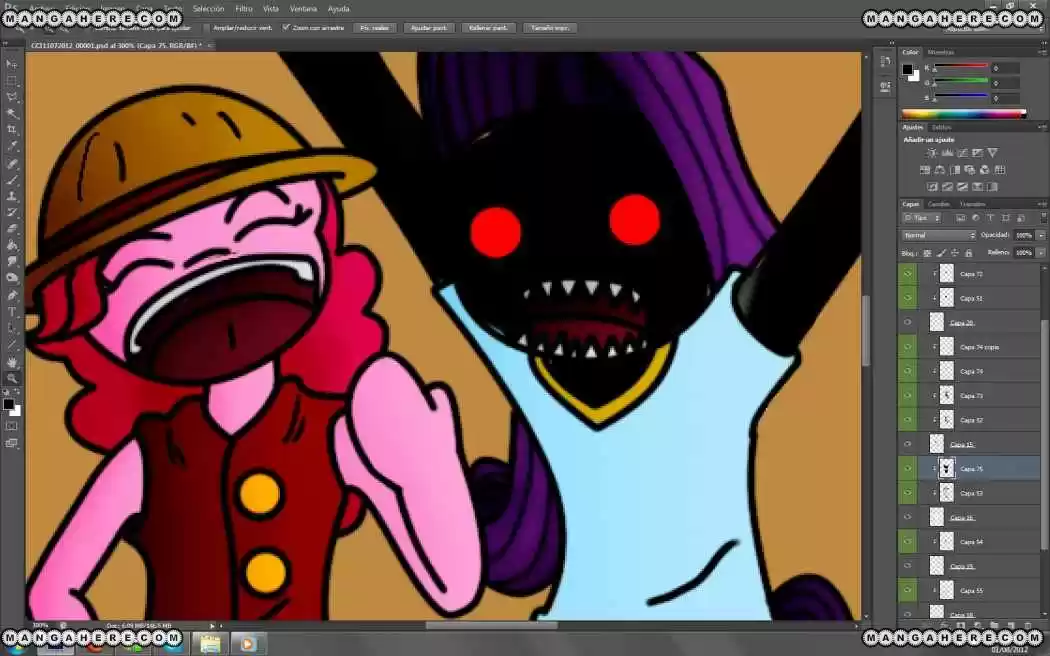Select the Hand tool
Viewport: 1050px width, 656px height.
coord(12,362)
